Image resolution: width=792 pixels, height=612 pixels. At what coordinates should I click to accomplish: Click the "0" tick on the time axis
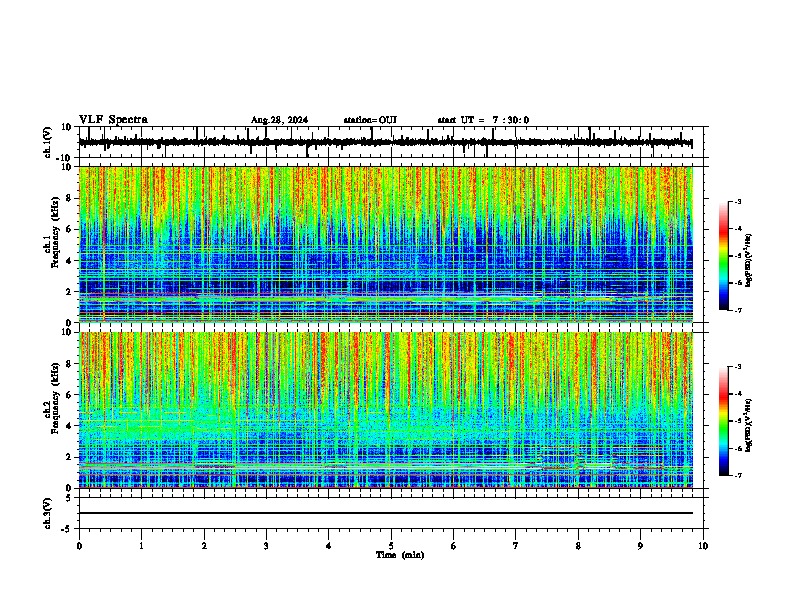[79, 546]
